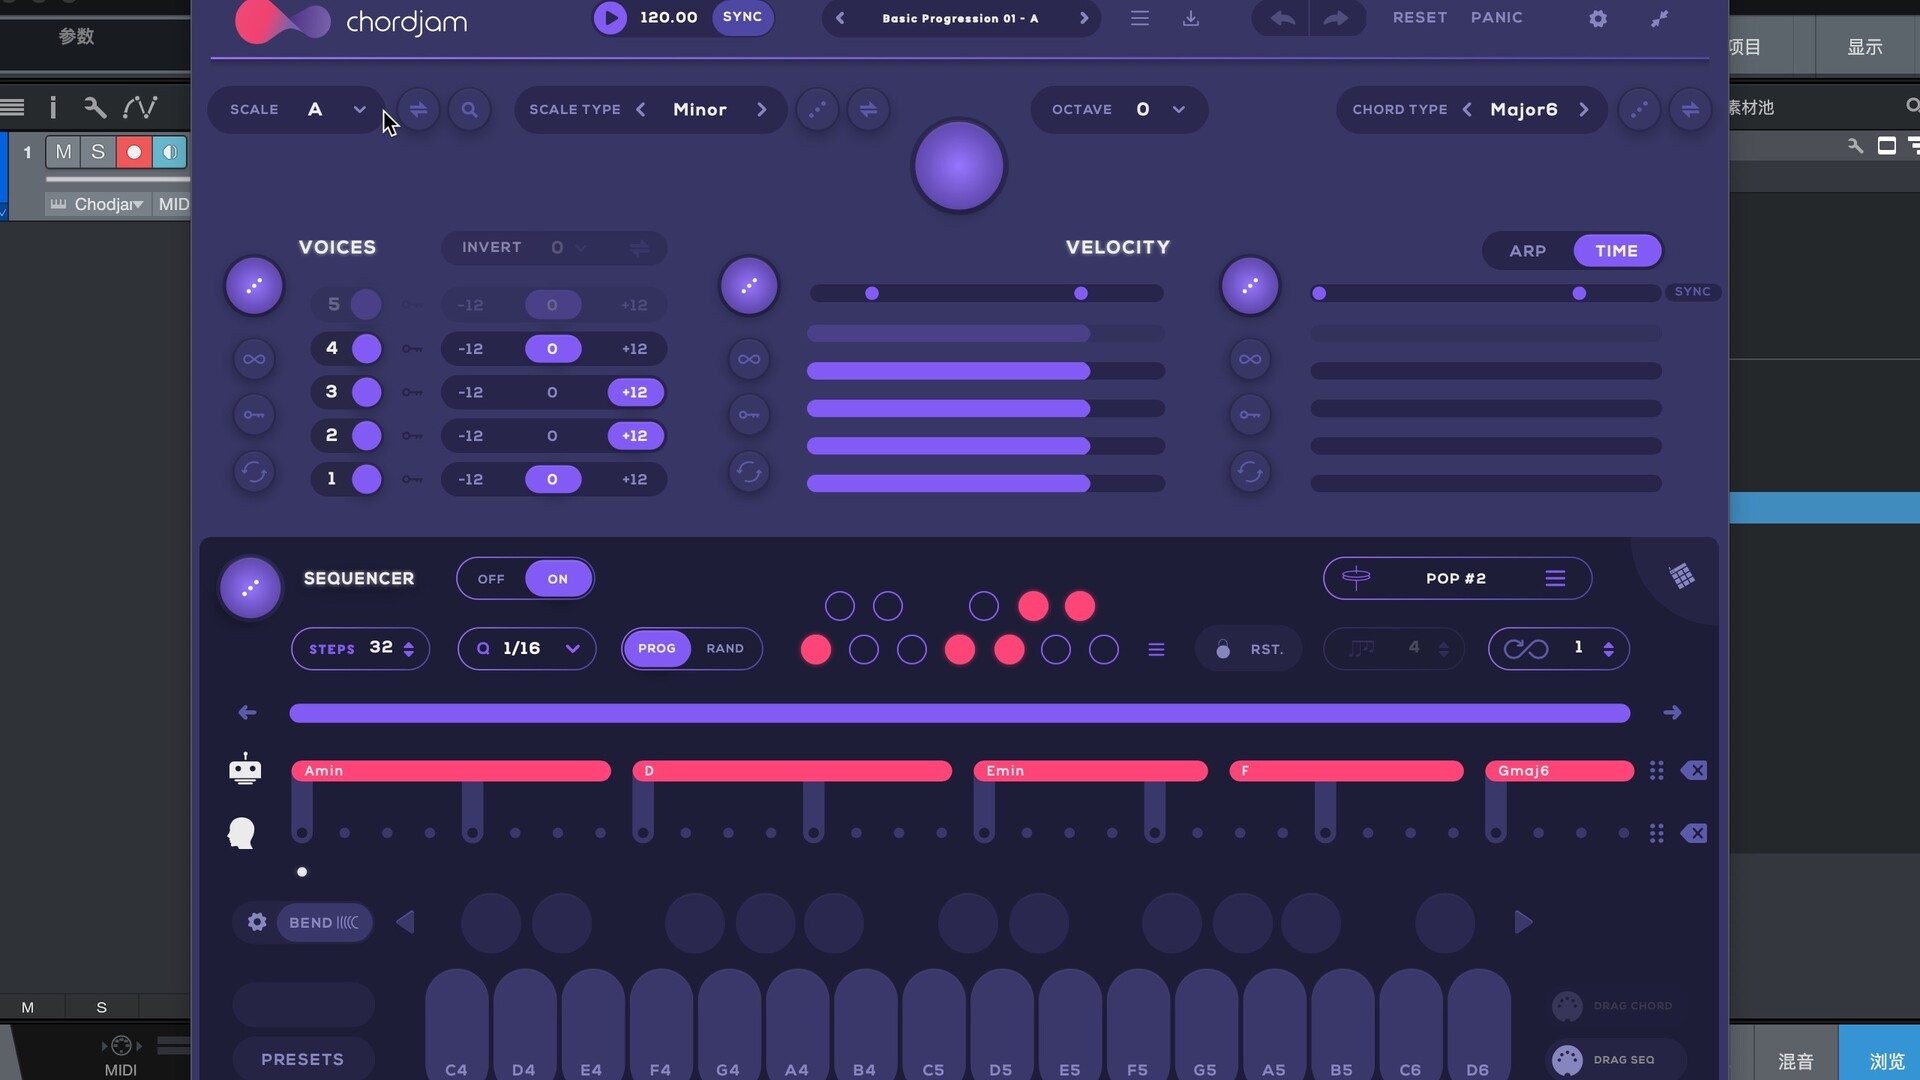The image size is (1920, 1080).
Task: Switch the sequencer mode to RAND
Action: tap(725, 648)
